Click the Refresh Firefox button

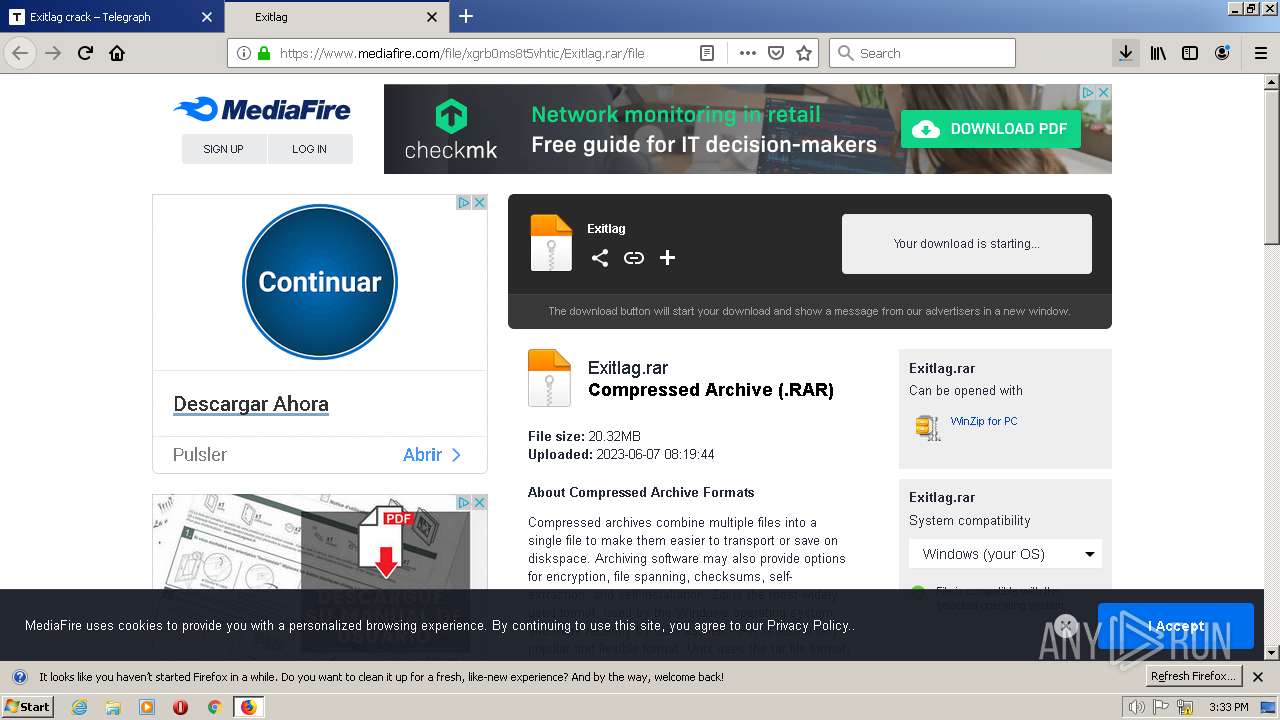(x=1194, y=677)
